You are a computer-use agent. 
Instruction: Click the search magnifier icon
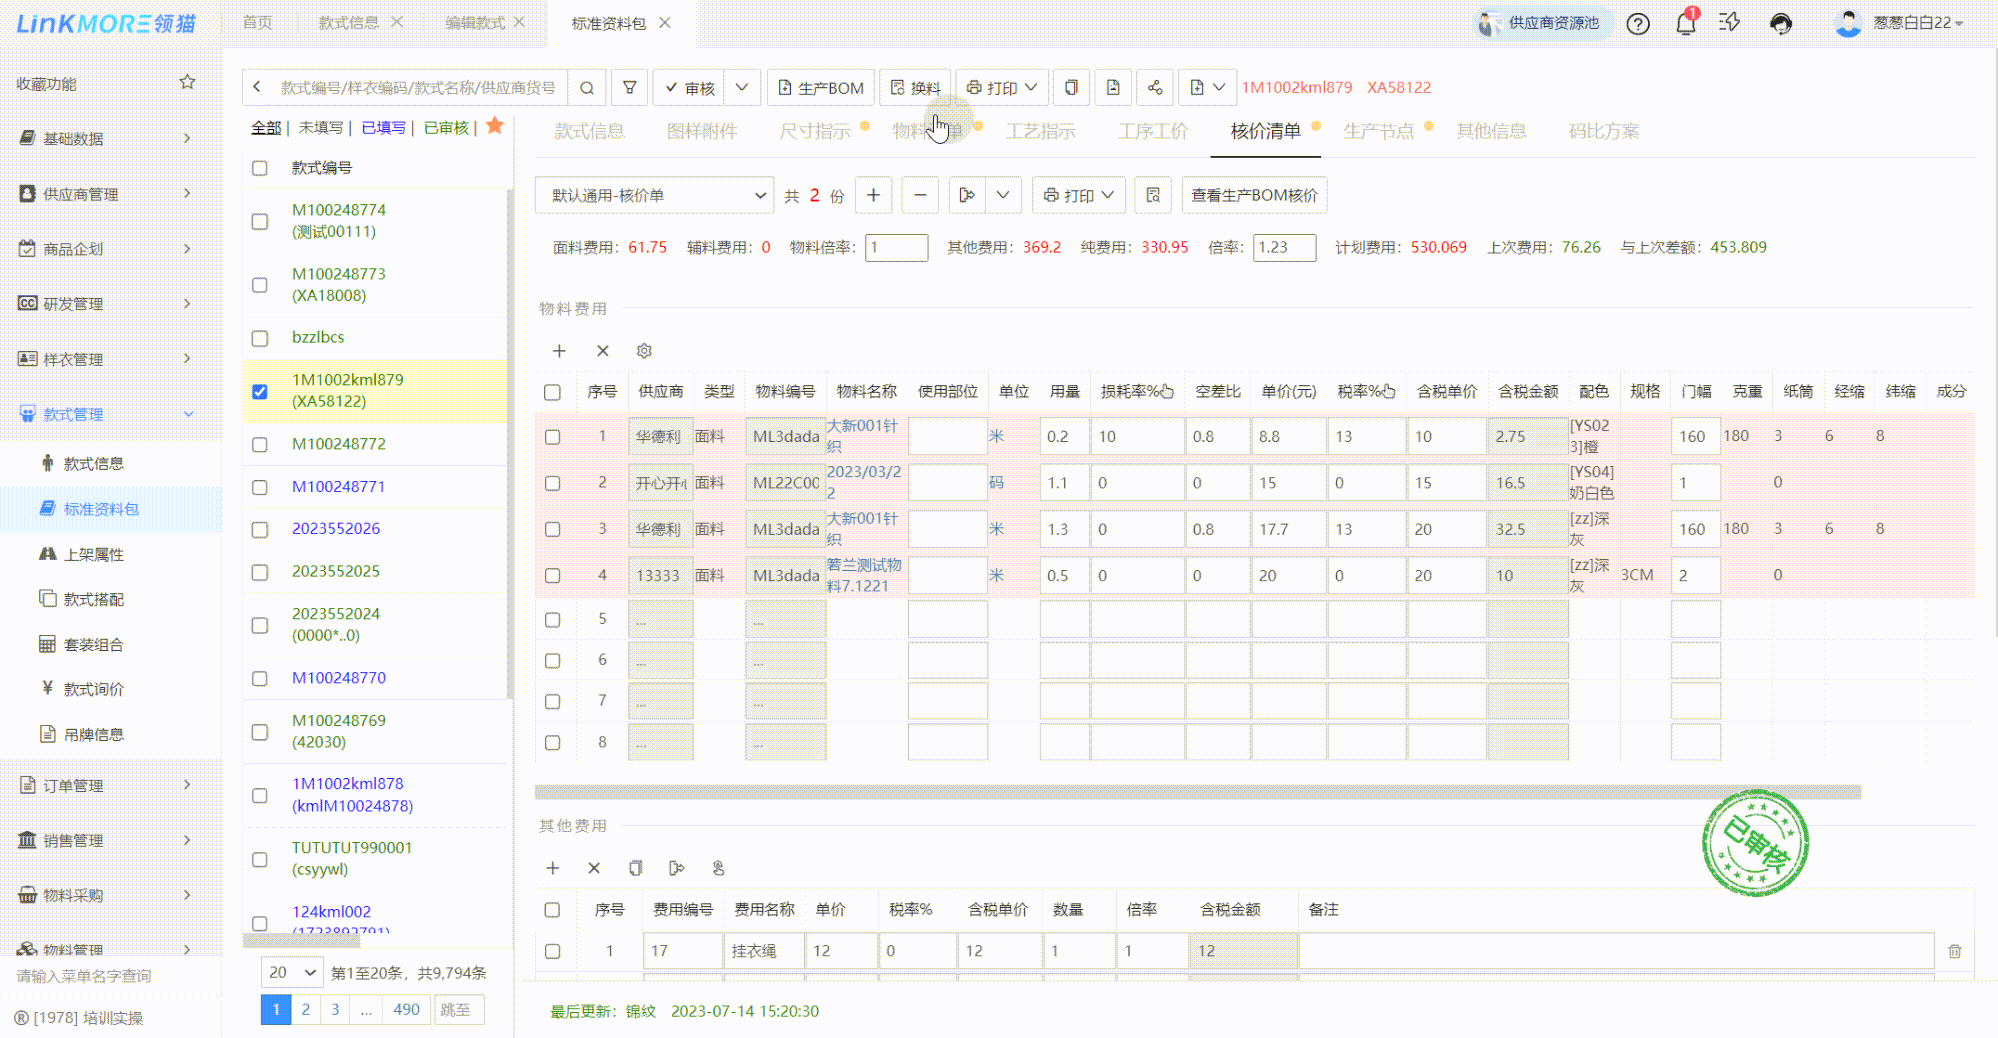(x=587, y=88)
